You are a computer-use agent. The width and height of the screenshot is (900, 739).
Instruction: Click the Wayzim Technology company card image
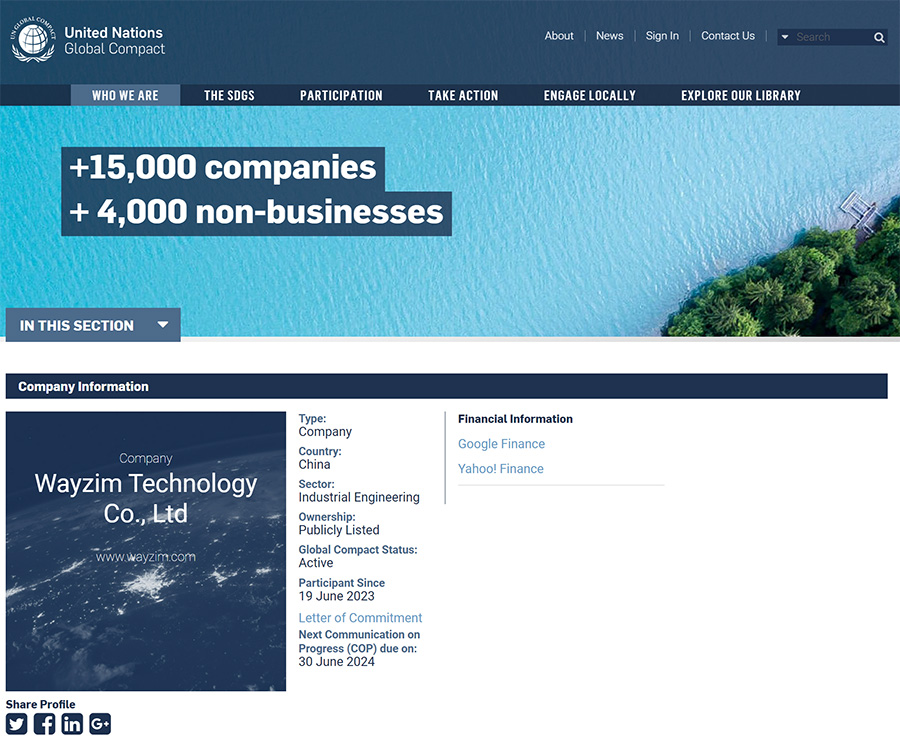[146, 551]
